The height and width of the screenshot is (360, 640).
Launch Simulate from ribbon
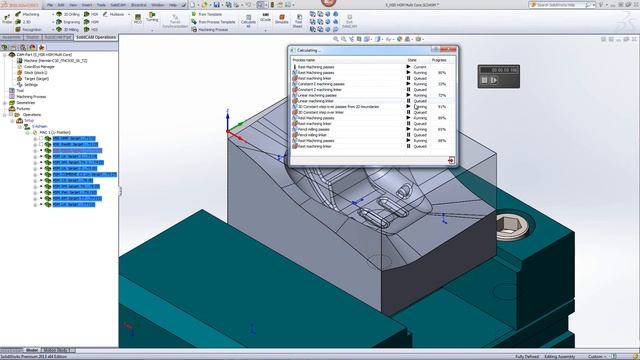pos(281,19)
